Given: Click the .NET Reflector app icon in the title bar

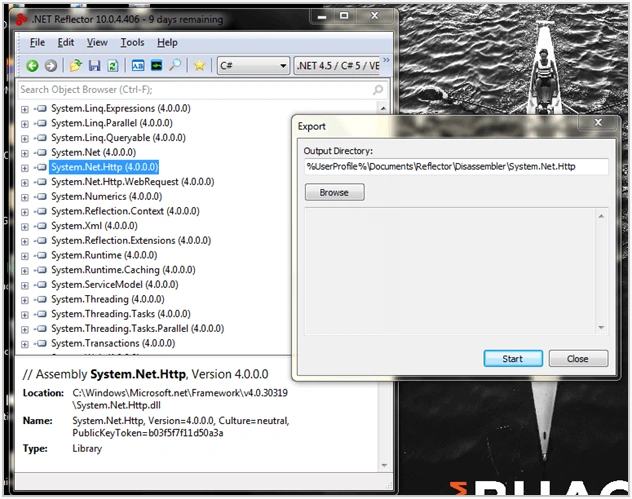Looking at the screenshot, I should [21, 19].
